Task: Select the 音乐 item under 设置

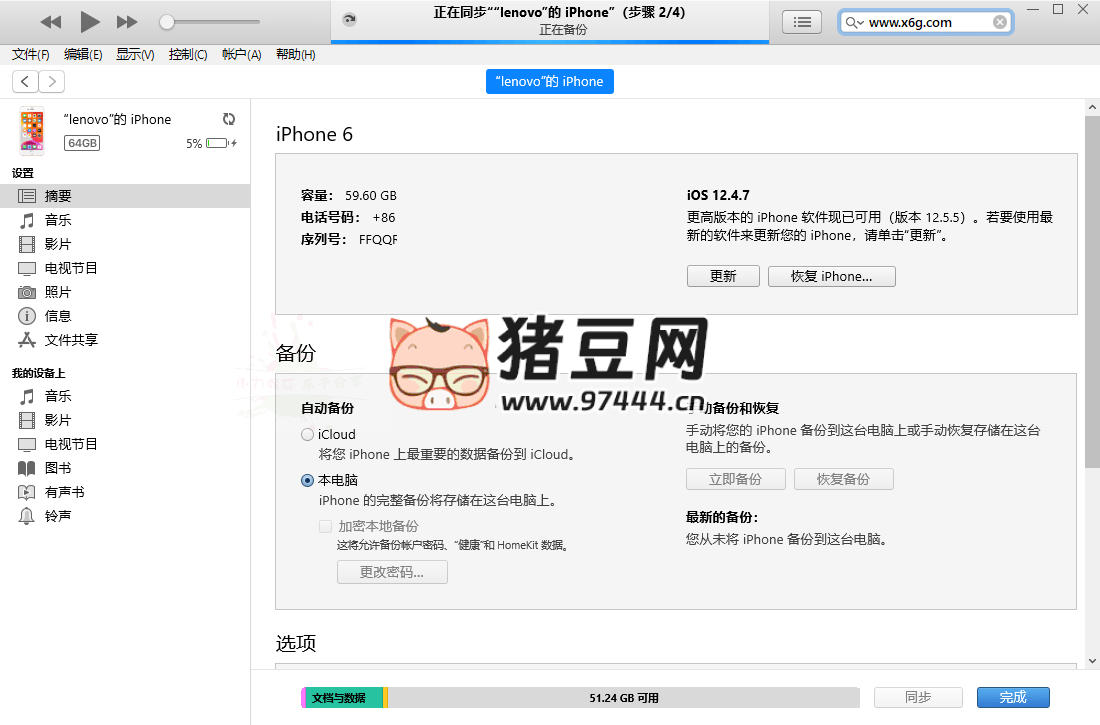Action: (x=58, y=219)
